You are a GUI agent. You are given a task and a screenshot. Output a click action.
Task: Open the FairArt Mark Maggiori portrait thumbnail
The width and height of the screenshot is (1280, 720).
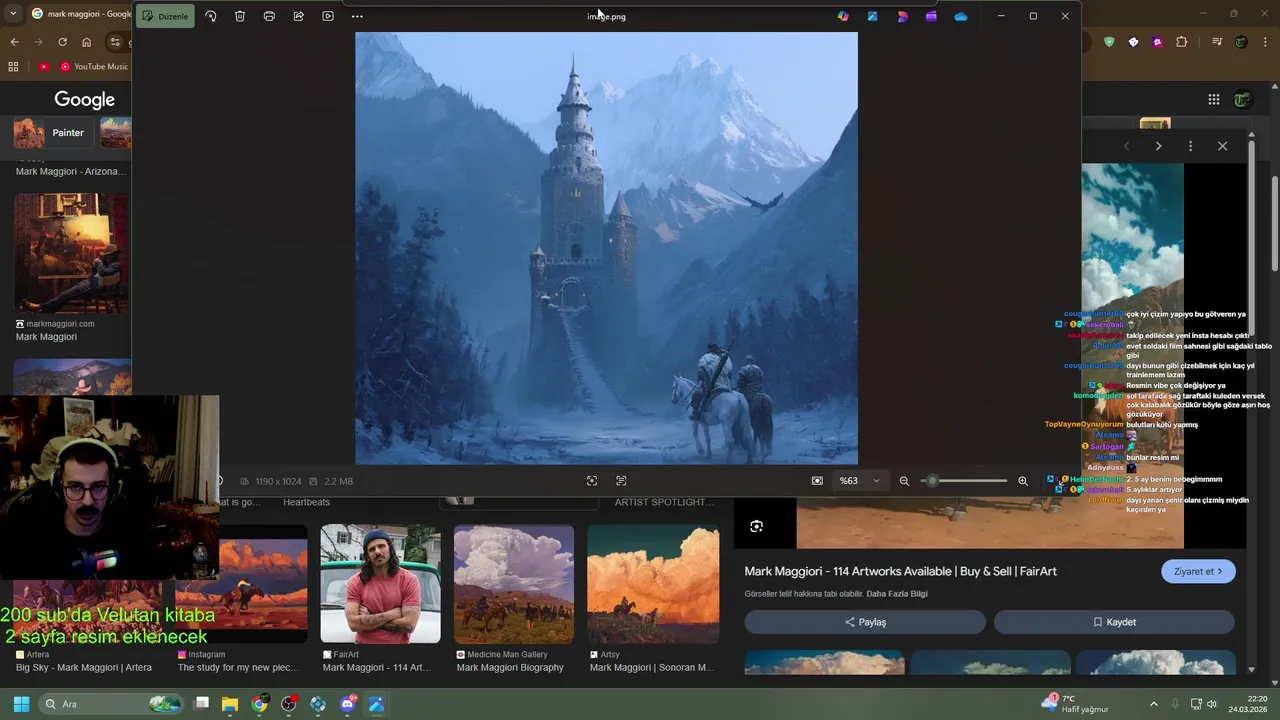pyautogui.click(x=380, y=584)
